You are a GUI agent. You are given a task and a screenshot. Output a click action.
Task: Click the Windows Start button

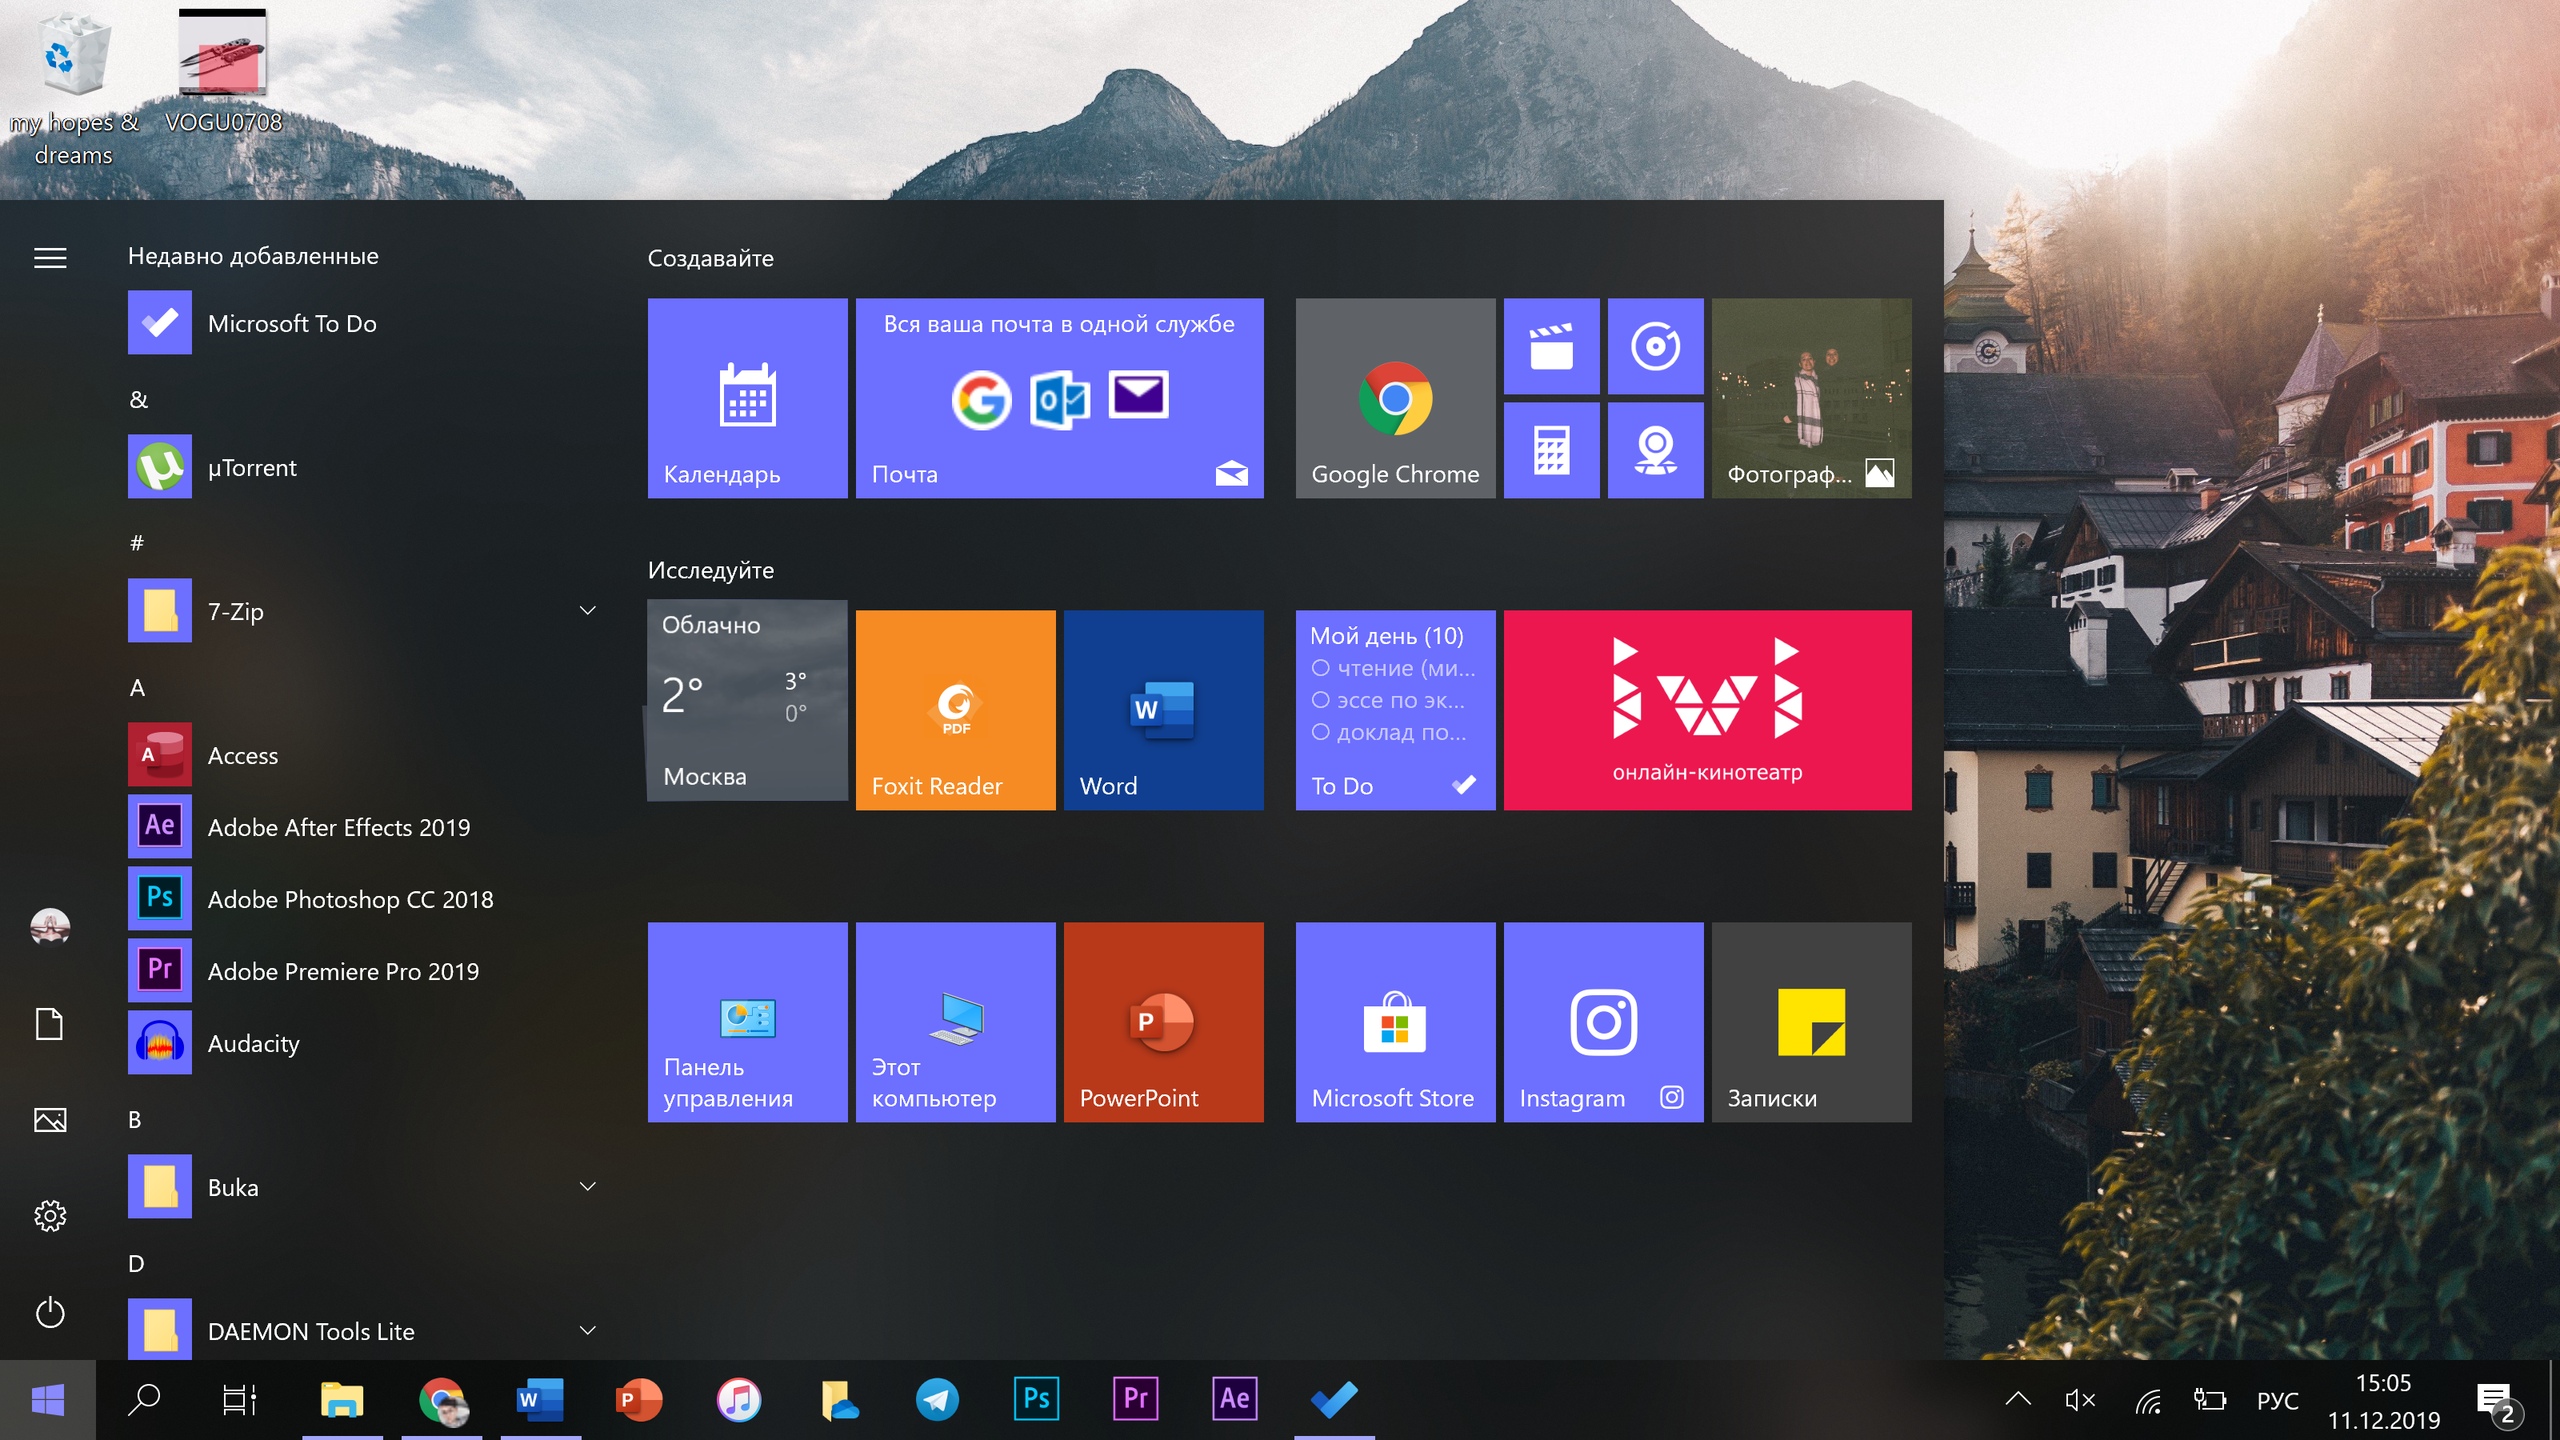click(48, 1400)
